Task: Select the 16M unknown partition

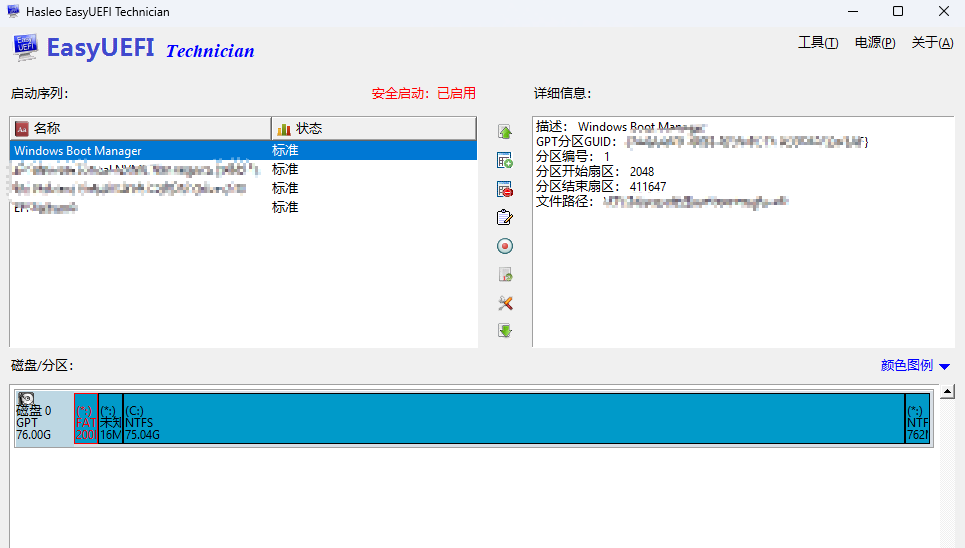Action: [x=111, y=419]
